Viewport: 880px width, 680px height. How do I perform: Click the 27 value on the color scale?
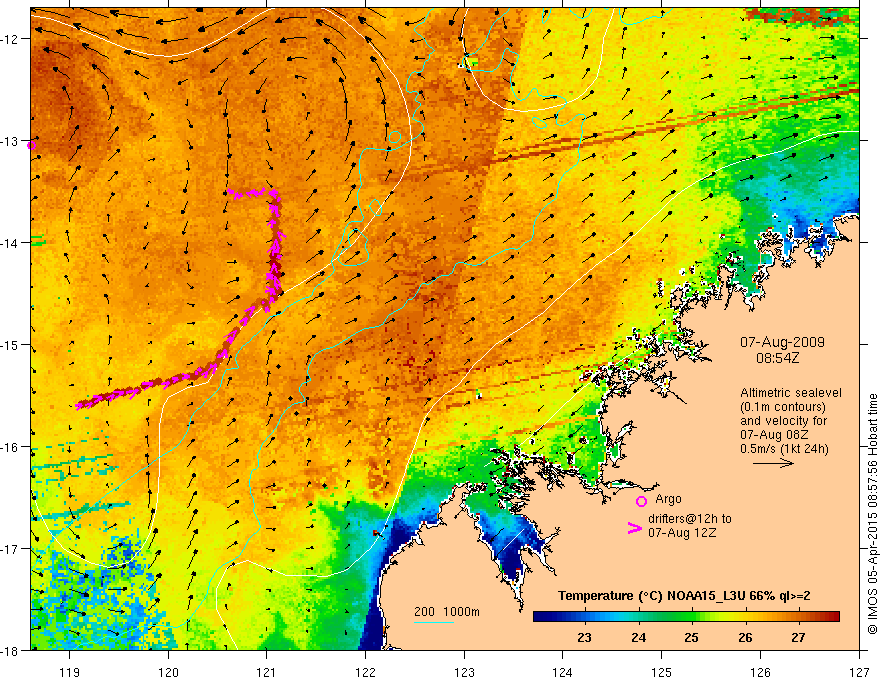click(799, 637)
